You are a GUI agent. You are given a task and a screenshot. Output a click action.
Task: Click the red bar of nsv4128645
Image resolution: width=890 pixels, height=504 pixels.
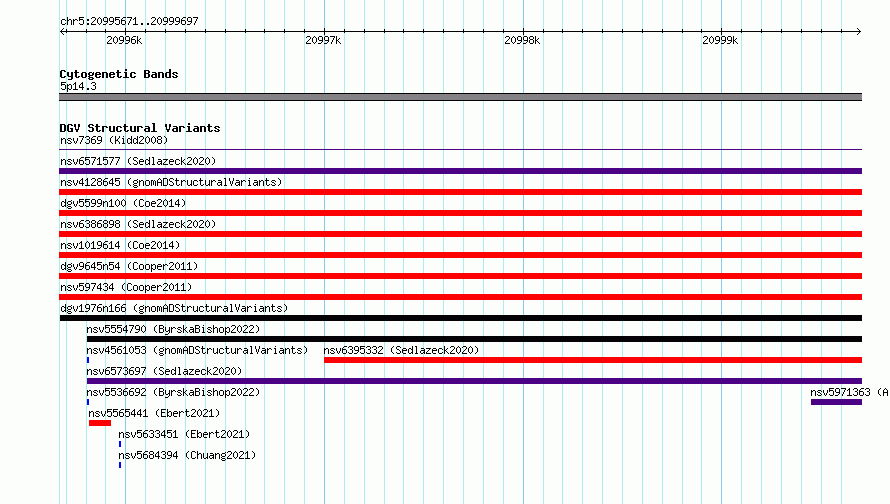(460, 192)
